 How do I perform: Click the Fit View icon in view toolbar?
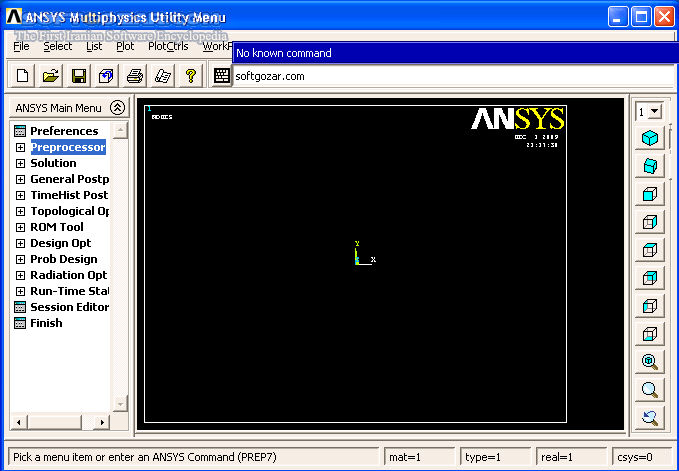650,362
